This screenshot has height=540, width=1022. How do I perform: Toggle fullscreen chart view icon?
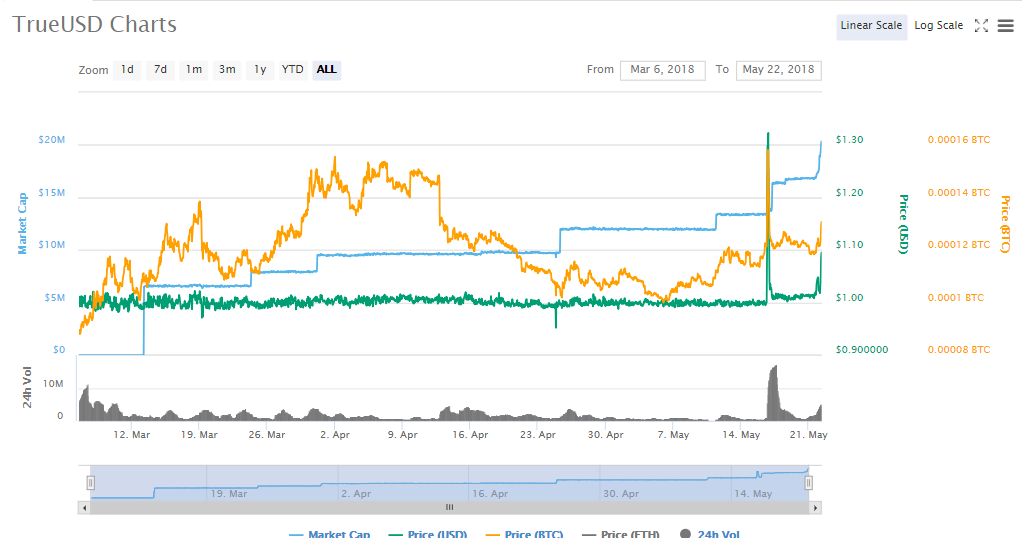[981, 26]
